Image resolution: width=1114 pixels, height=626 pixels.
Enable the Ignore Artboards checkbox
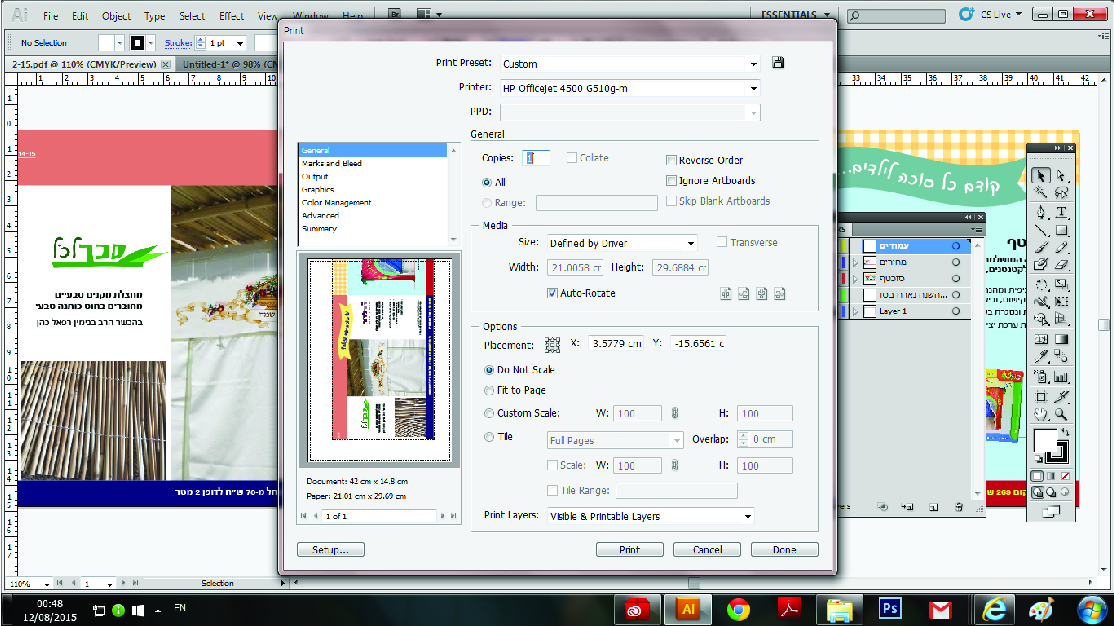click(x=671, y=180)
